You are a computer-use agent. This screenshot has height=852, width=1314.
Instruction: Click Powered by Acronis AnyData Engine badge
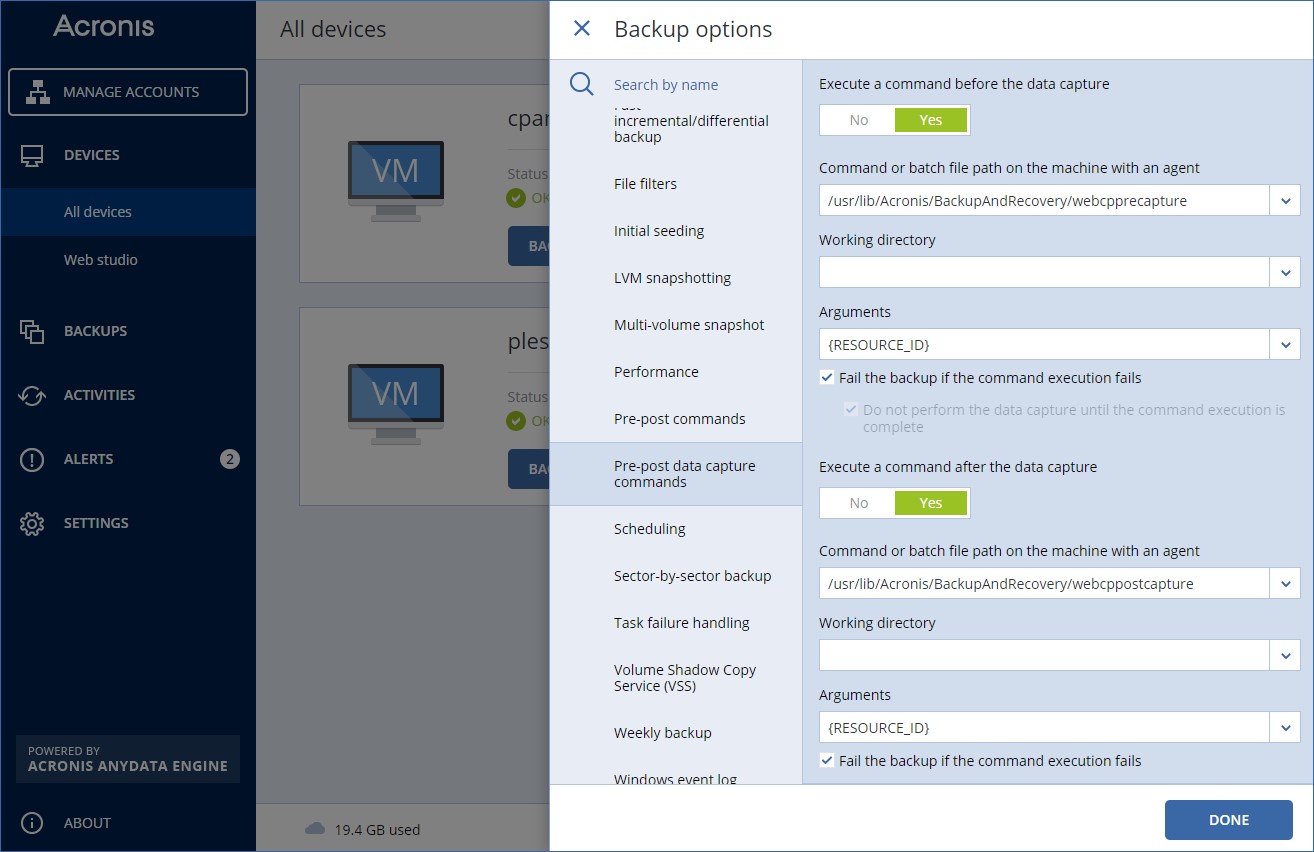click(128, 759)
